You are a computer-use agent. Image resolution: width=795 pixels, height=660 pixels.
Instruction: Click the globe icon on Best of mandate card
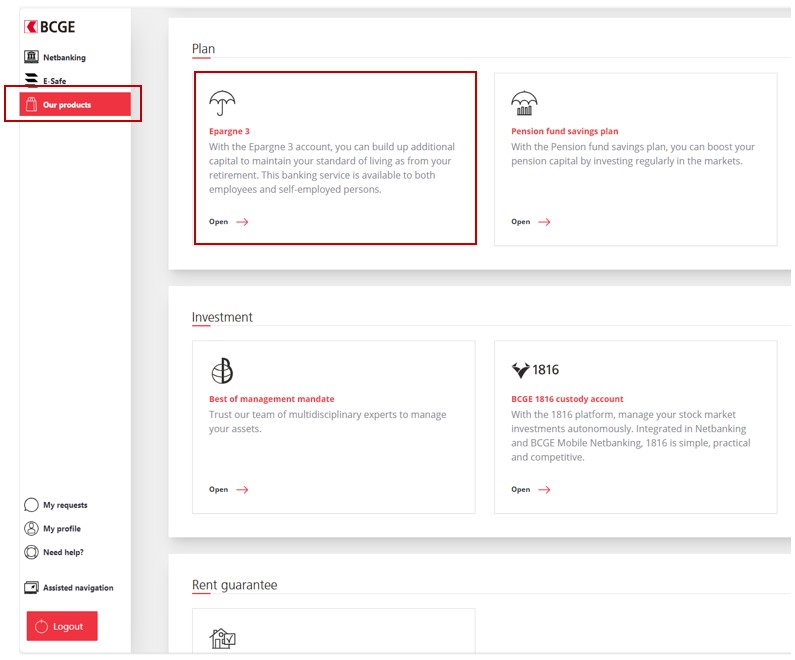222,371
